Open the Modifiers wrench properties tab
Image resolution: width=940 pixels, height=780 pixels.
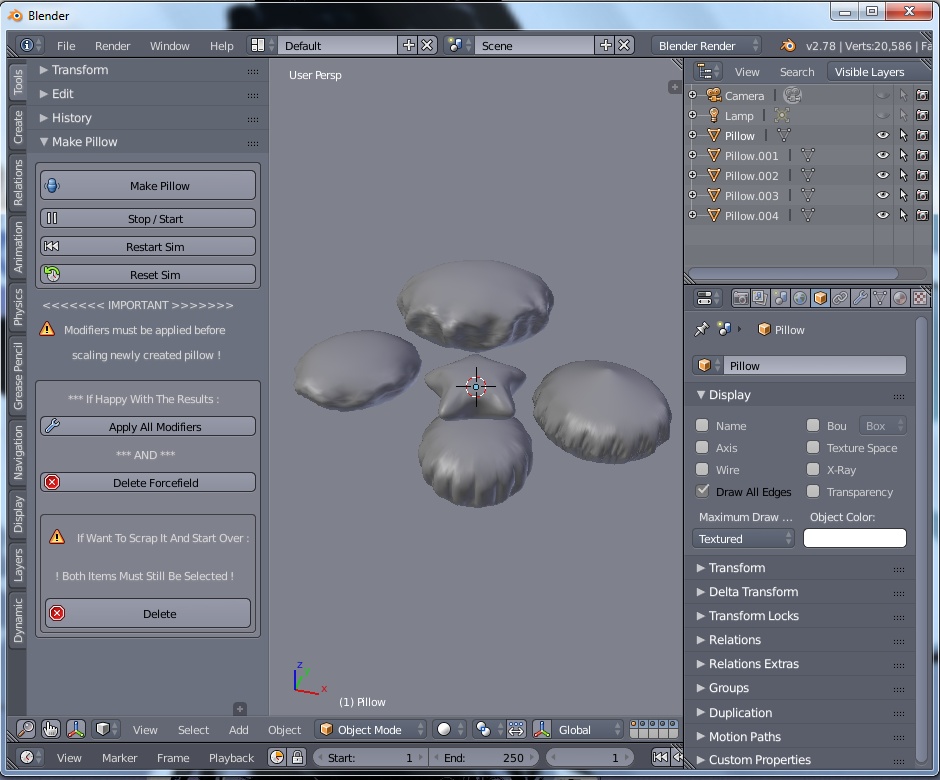pyautogui.click(x=860, y=298)
